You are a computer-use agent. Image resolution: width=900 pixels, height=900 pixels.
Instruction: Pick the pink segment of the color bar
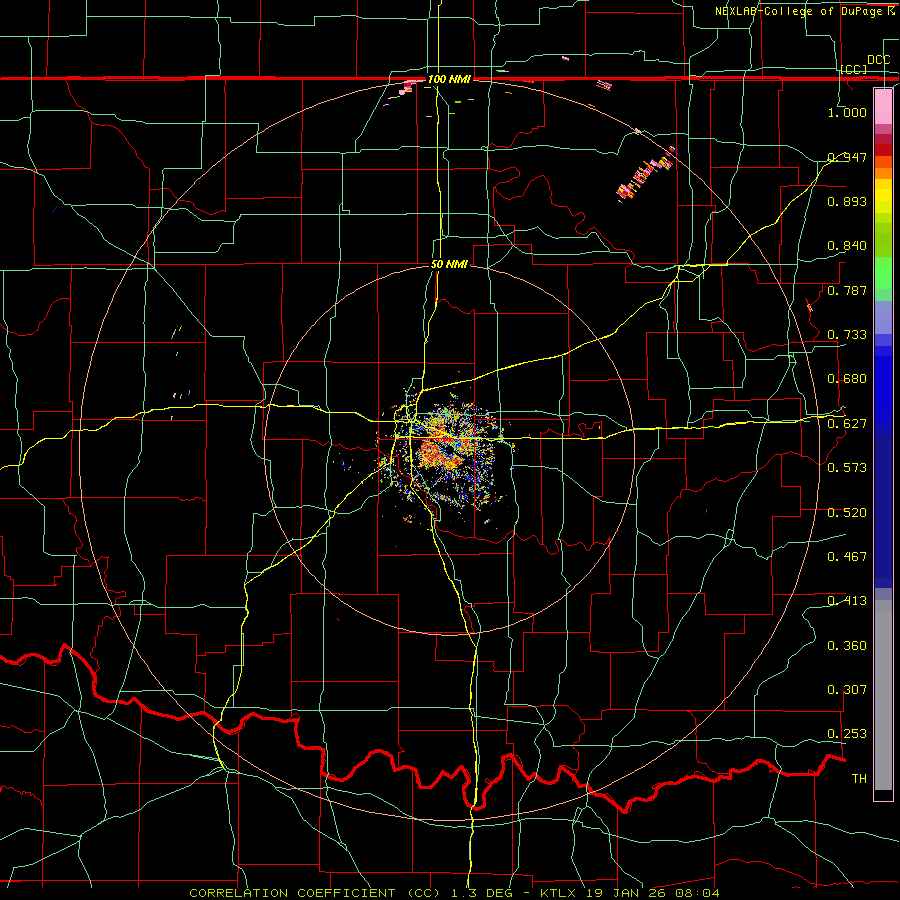(883, 107)
